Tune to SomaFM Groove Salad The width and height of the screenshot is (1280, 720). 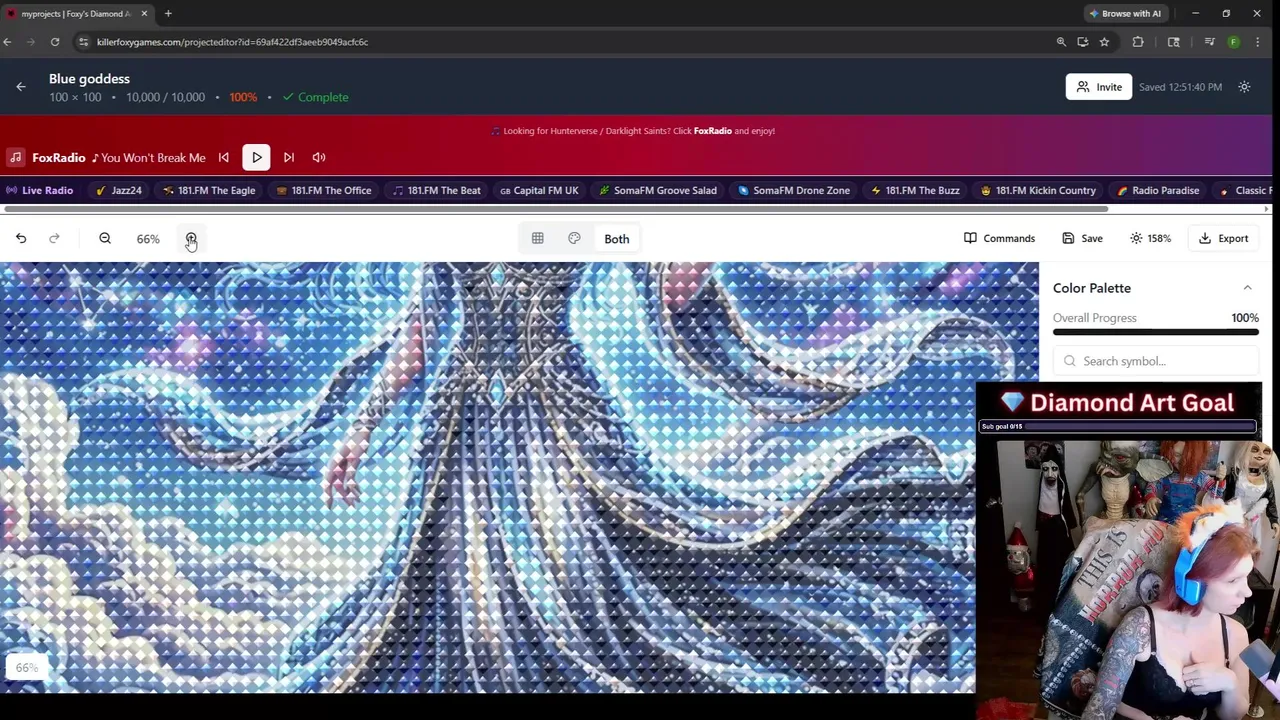point(658,190)
